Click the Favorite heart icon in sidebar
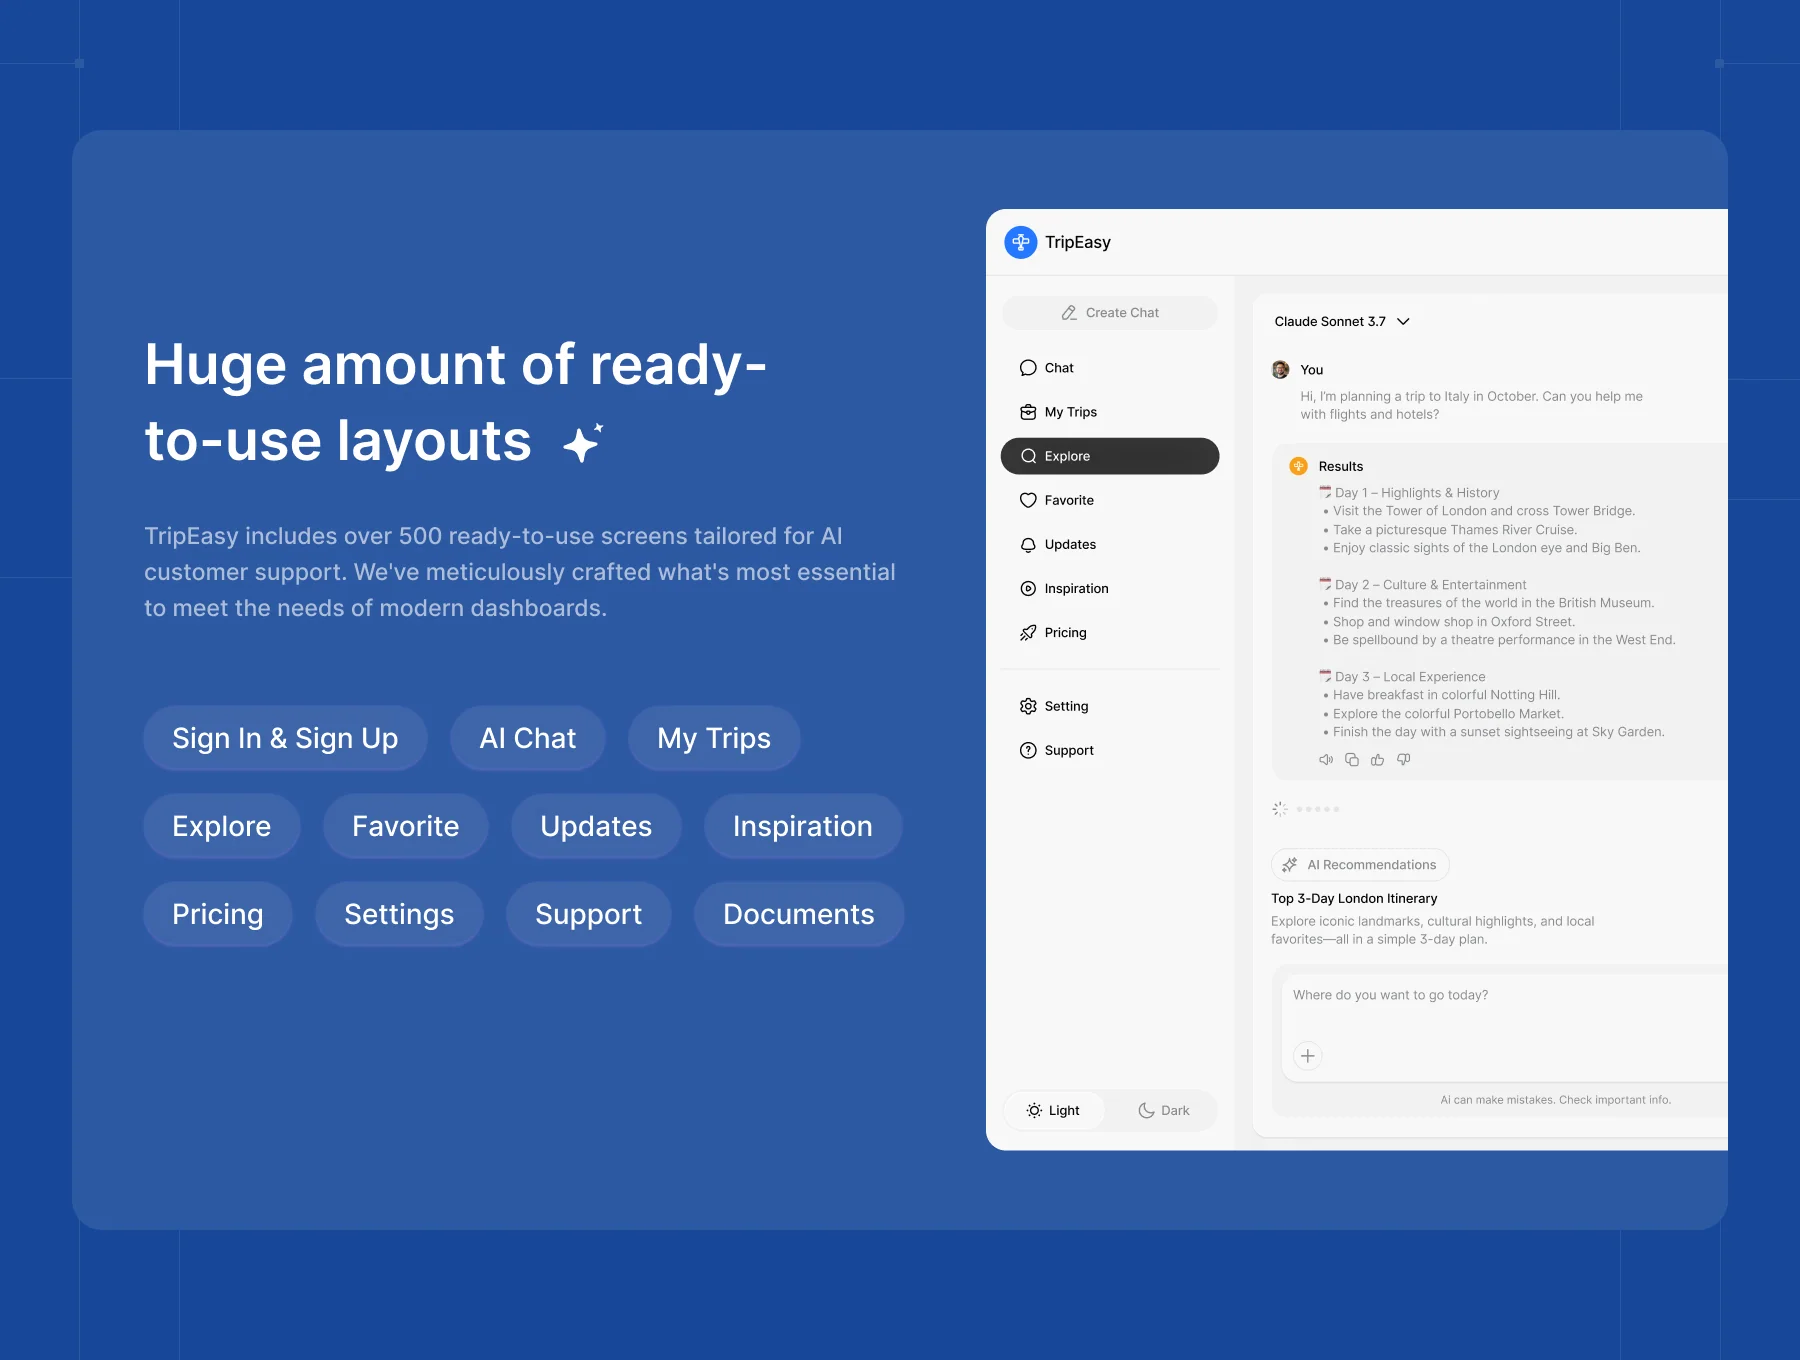The width and height of the screenshot is (1800, 1360). [1028, 500]
